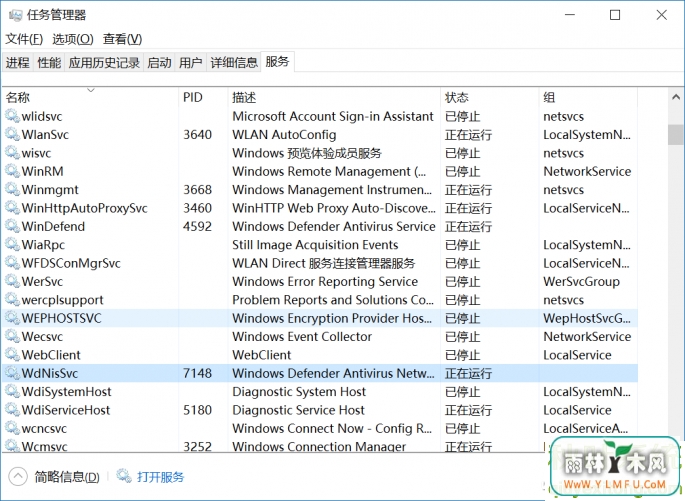Select the 服务 tab
This screenshot has width=685, height=501.
click(x=277, y=62)
